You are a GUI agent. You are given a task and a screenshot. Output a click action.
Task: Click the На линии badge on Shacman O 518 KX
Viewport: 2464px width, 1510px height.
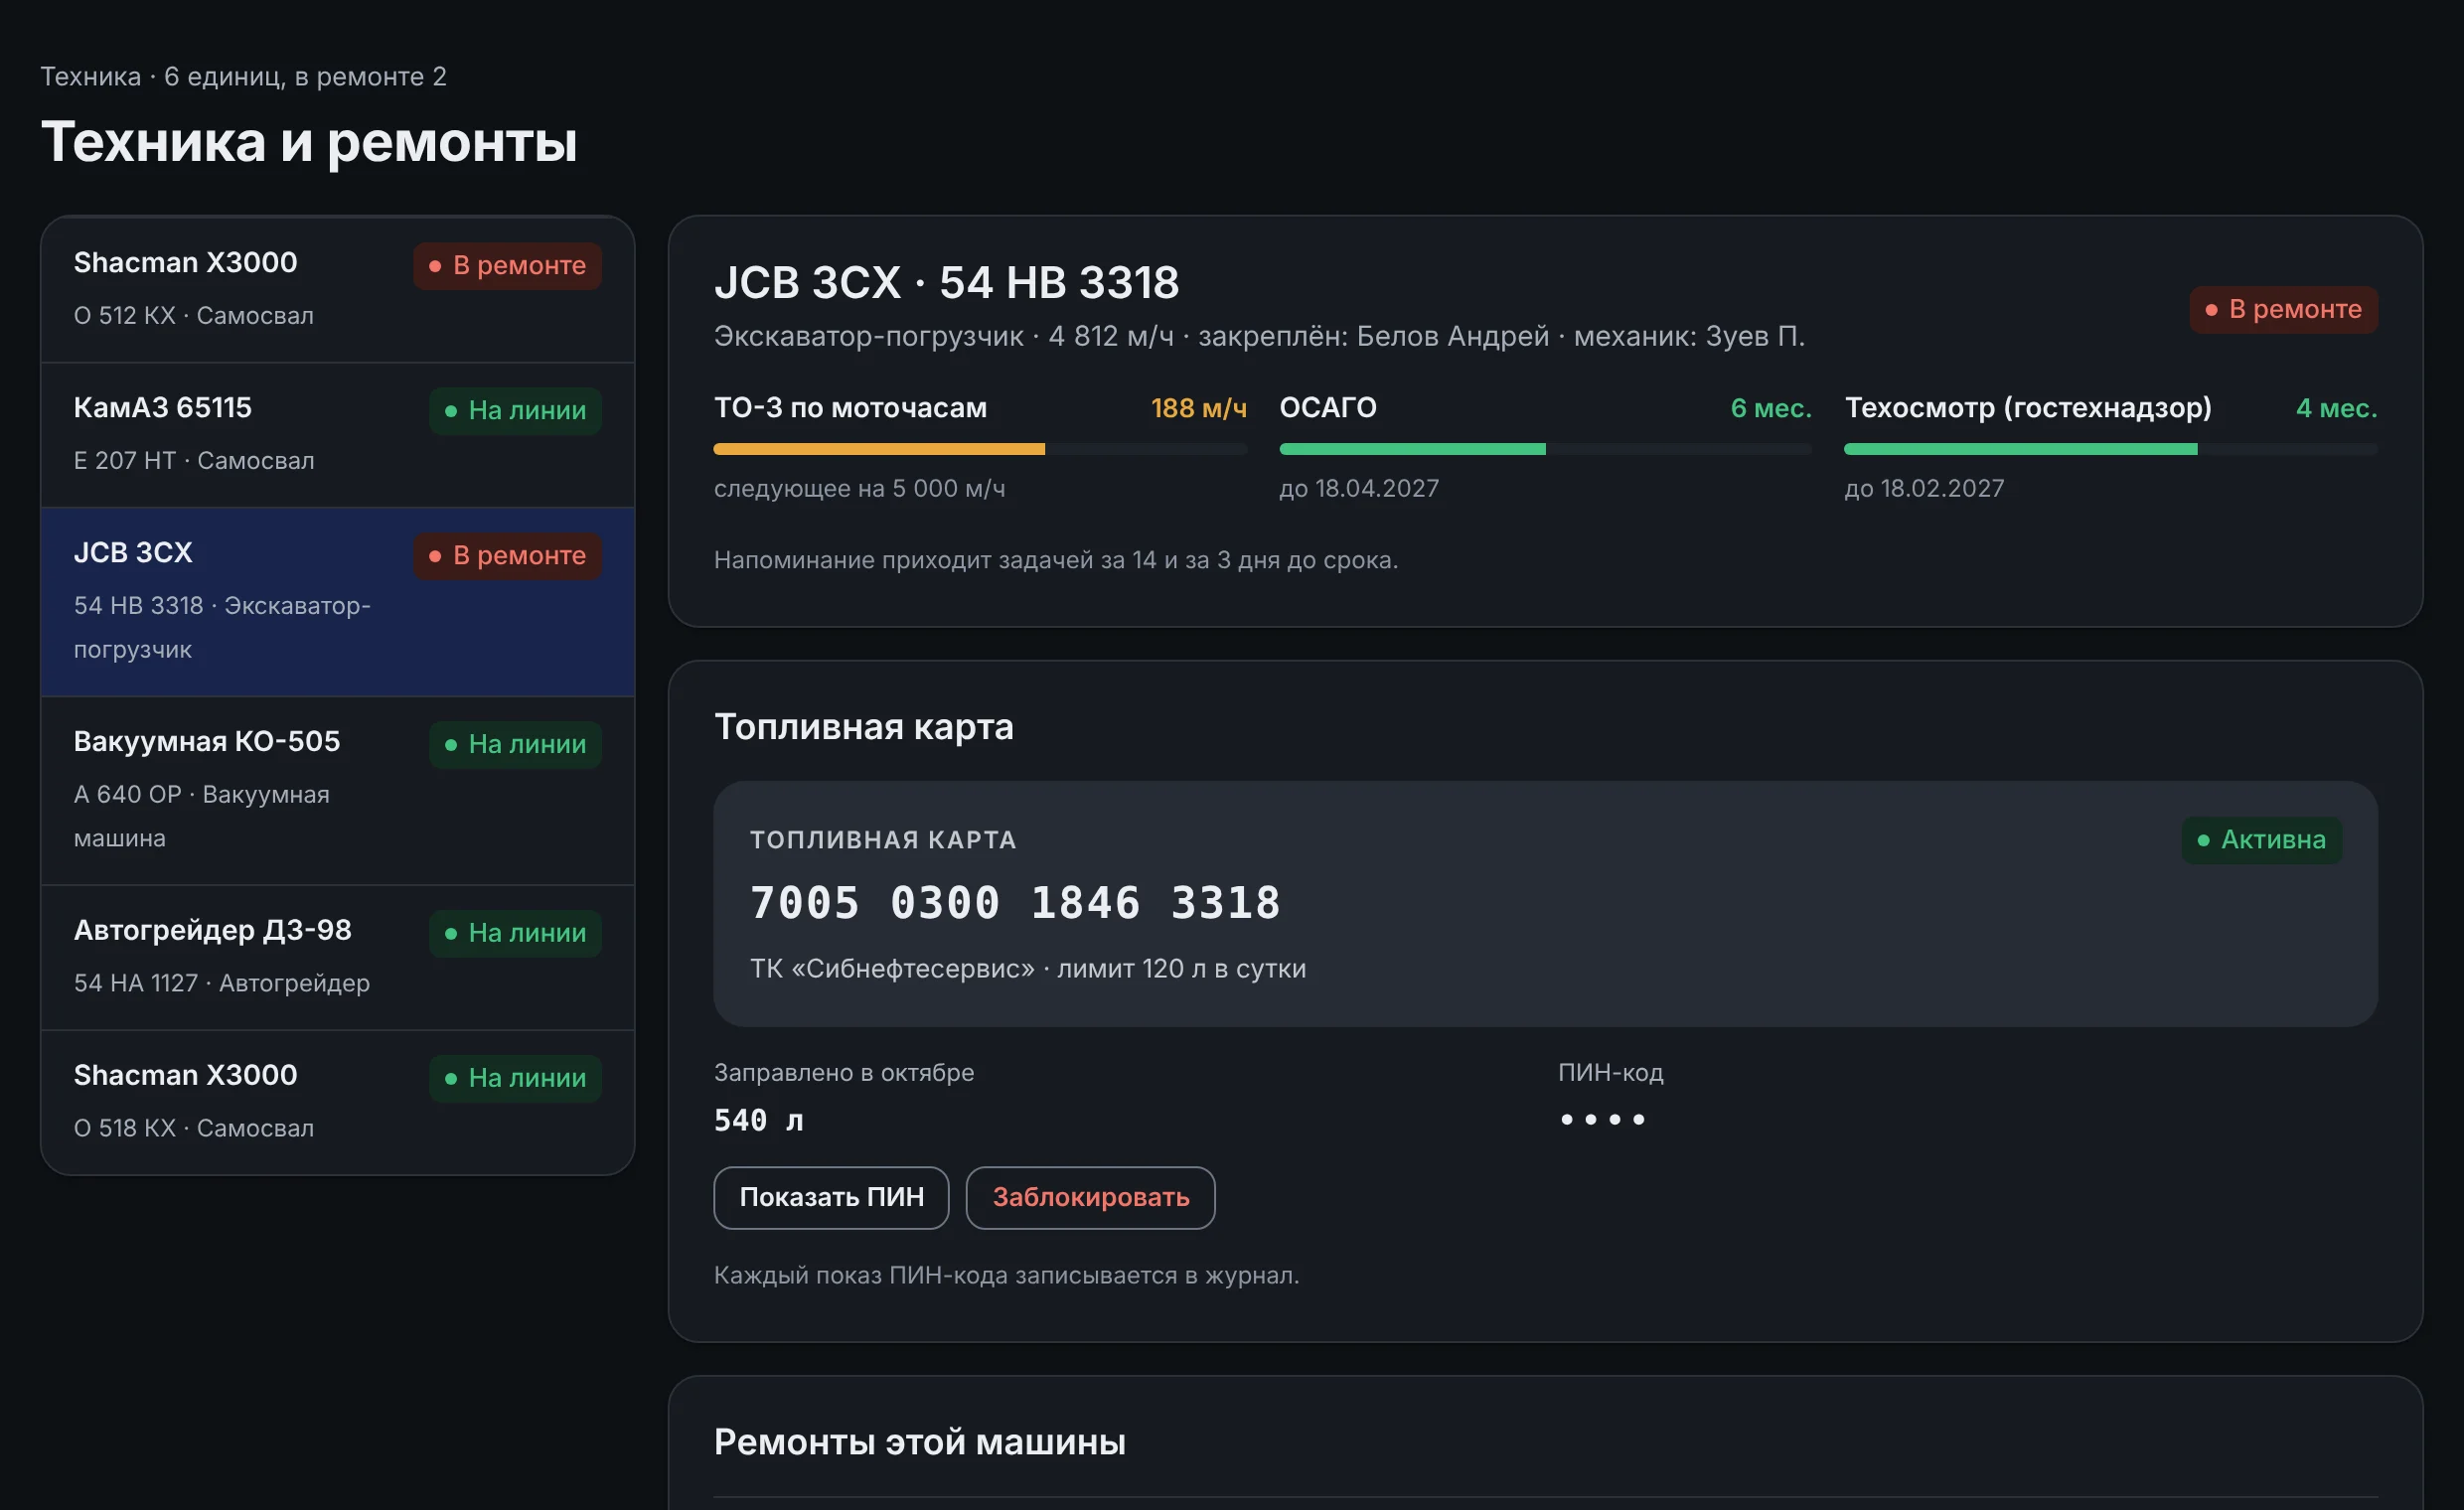point(515,1079)
